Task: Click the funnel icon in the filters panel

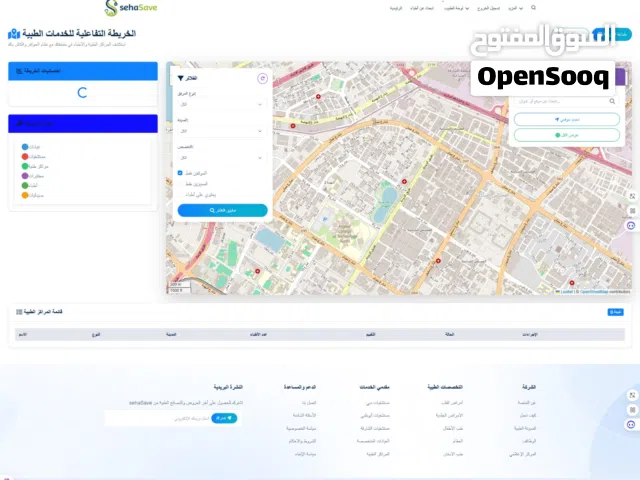Action: tap(180, 78)
